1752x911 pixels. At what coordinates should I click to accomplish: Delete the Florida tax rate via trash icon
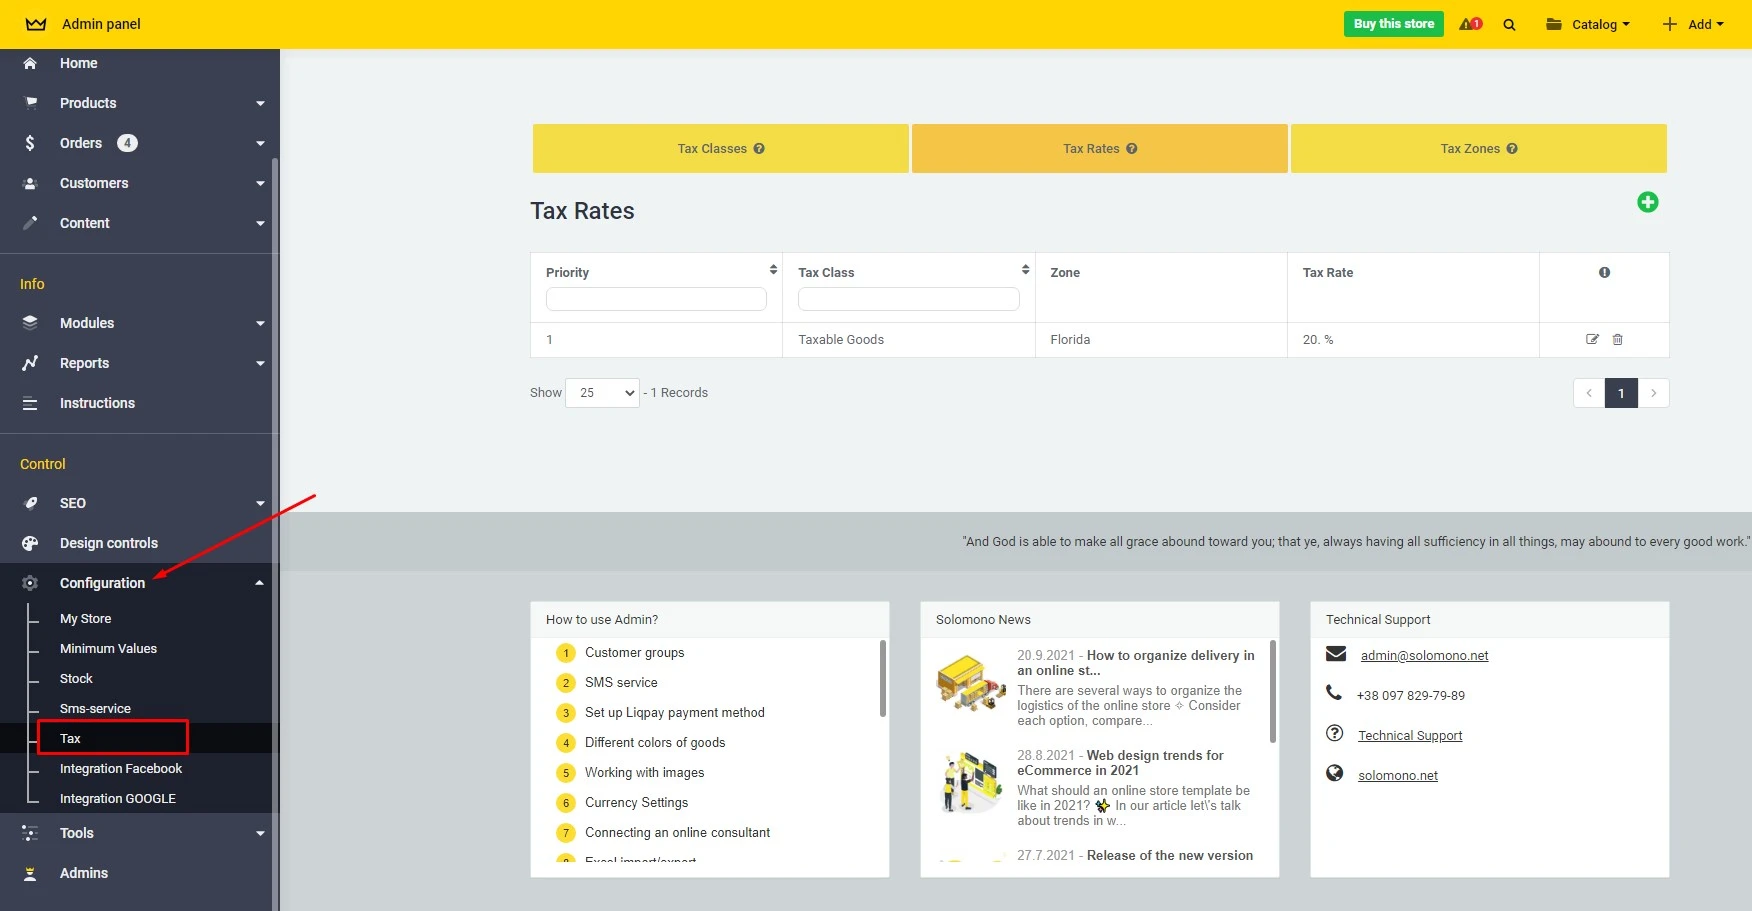click(1617, 340)
